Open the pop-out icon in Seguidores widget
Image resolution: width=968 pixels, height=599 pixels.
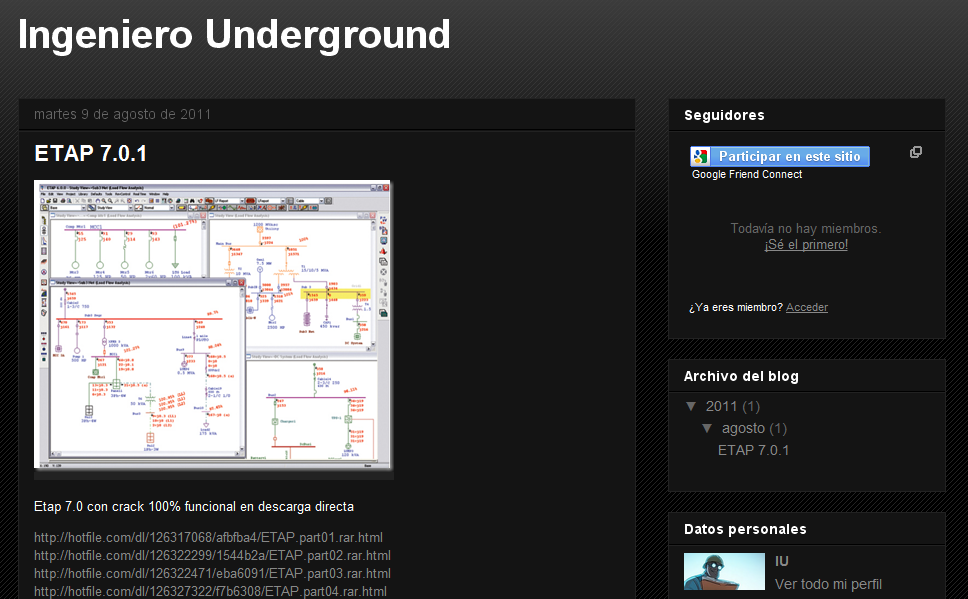(x=916, y=153)
